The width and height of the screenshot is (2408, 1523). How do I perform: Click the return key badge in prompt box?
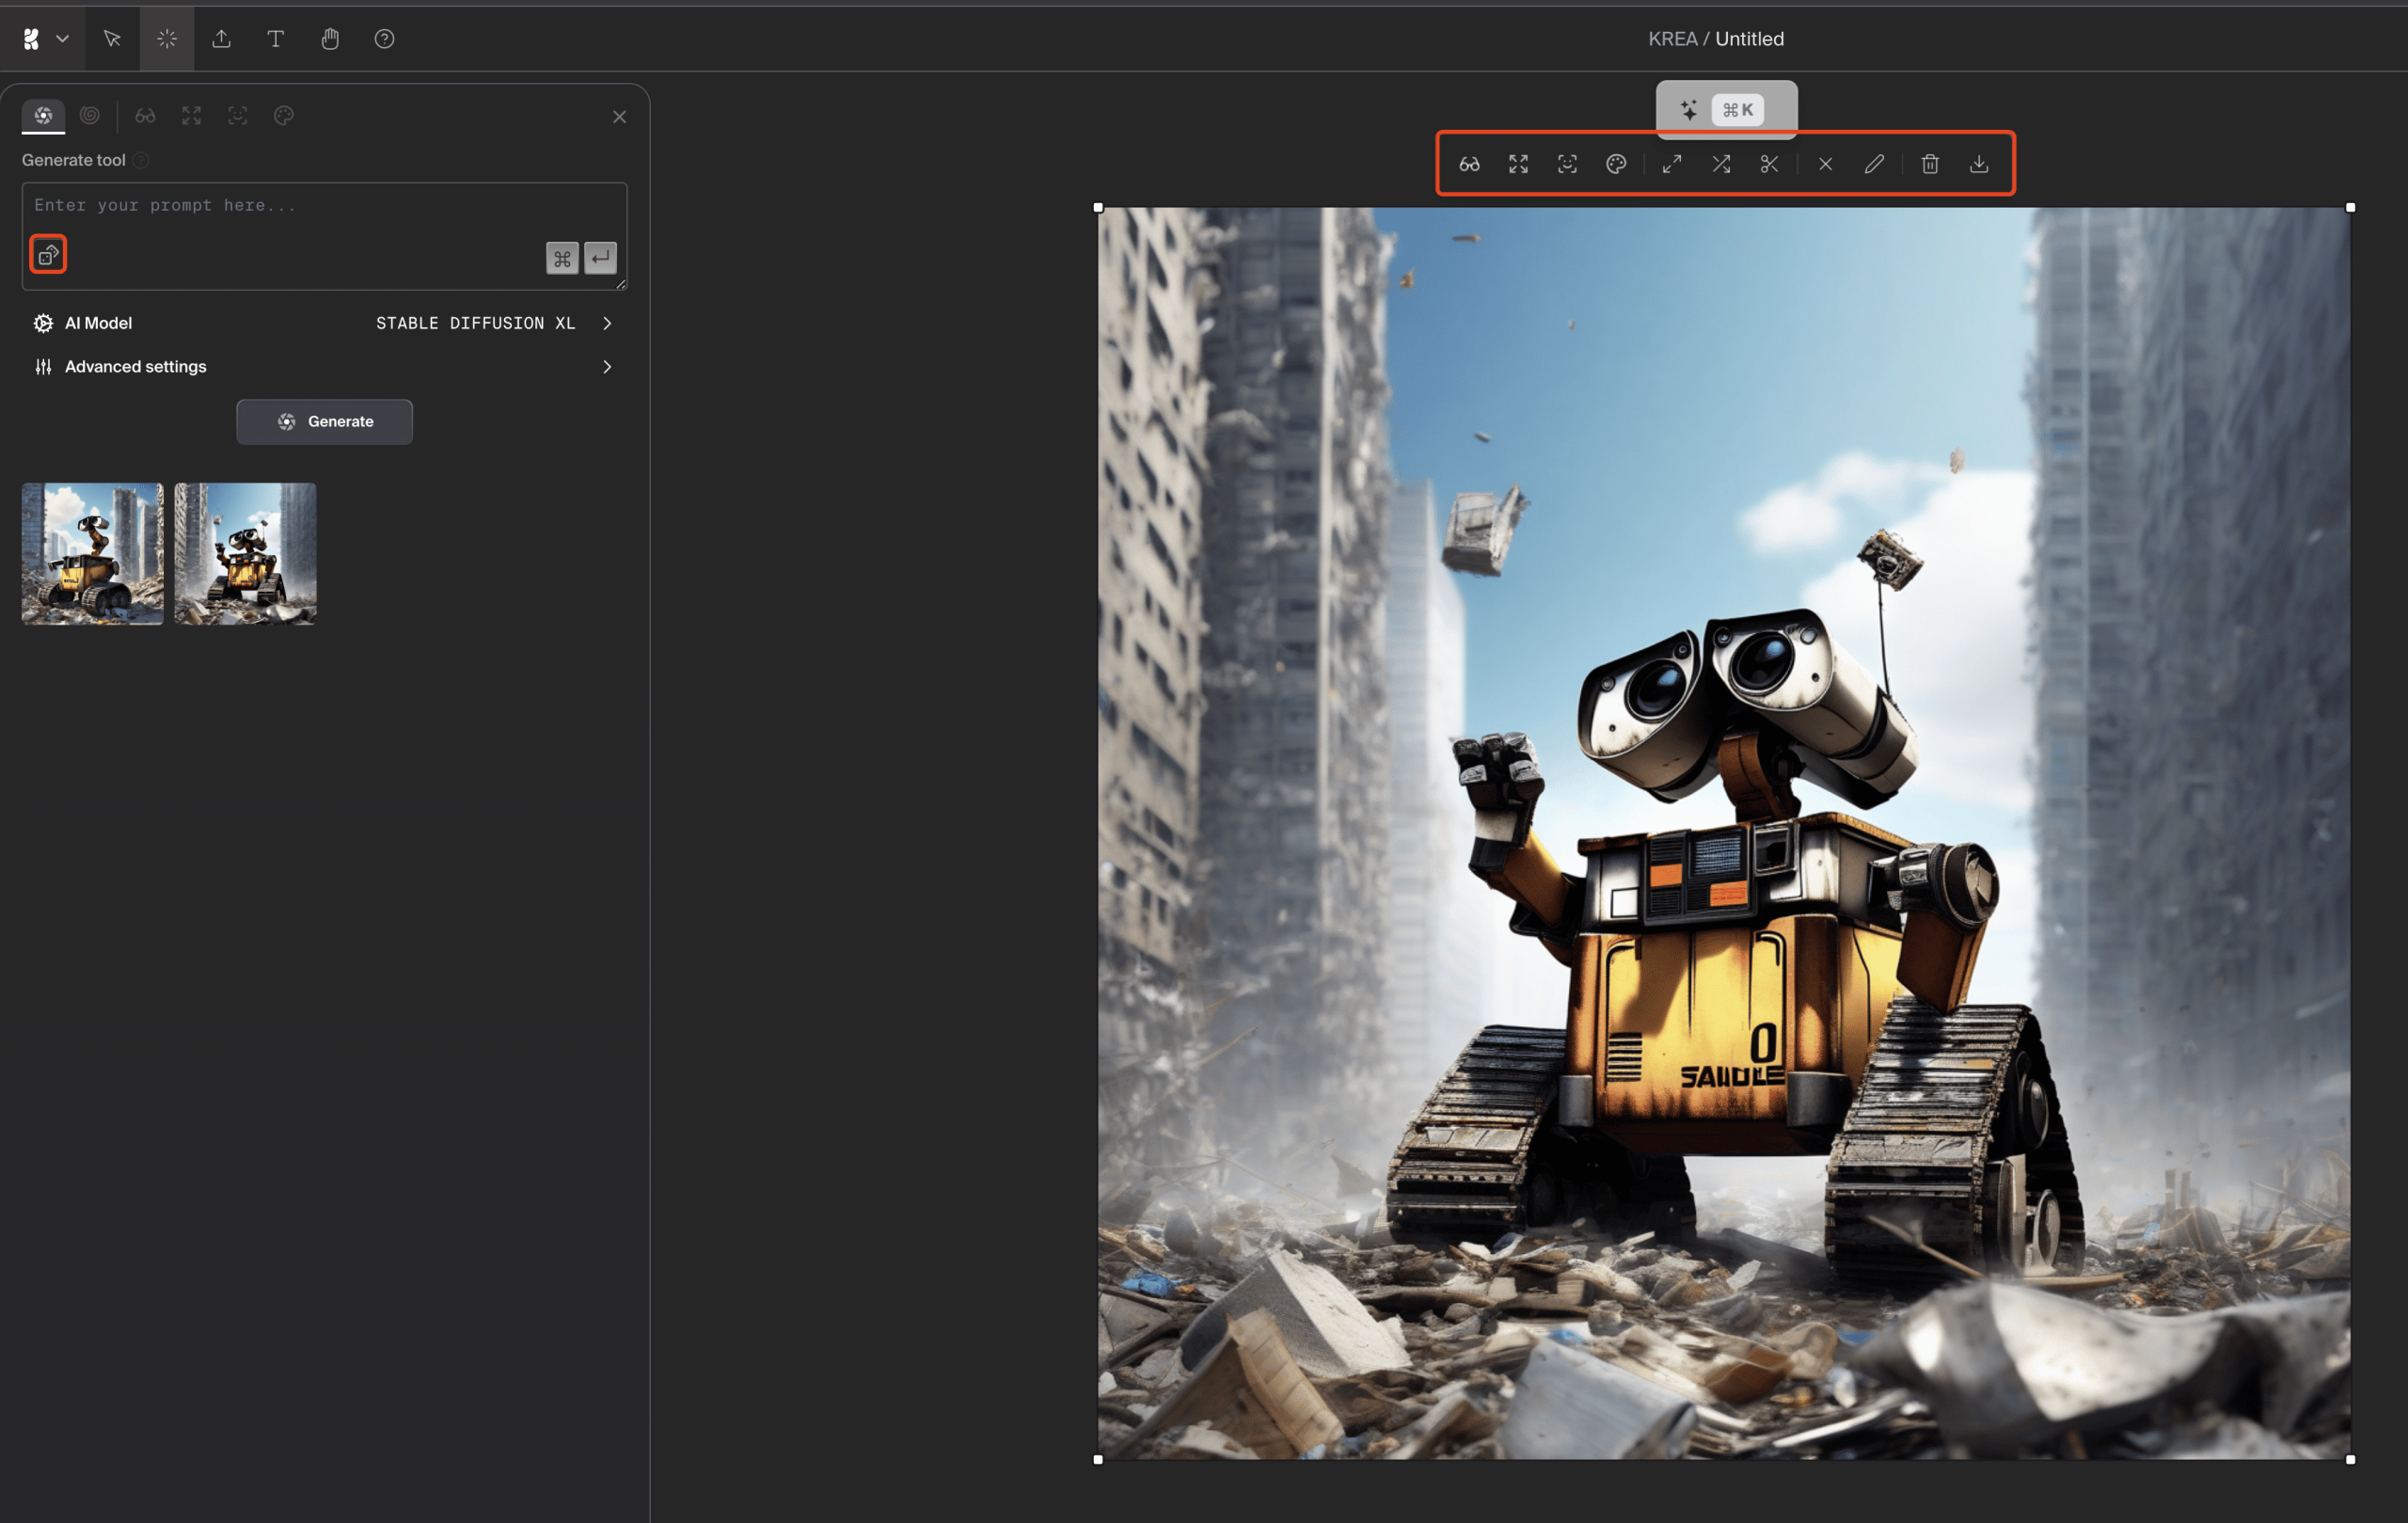tap(600, 258)
